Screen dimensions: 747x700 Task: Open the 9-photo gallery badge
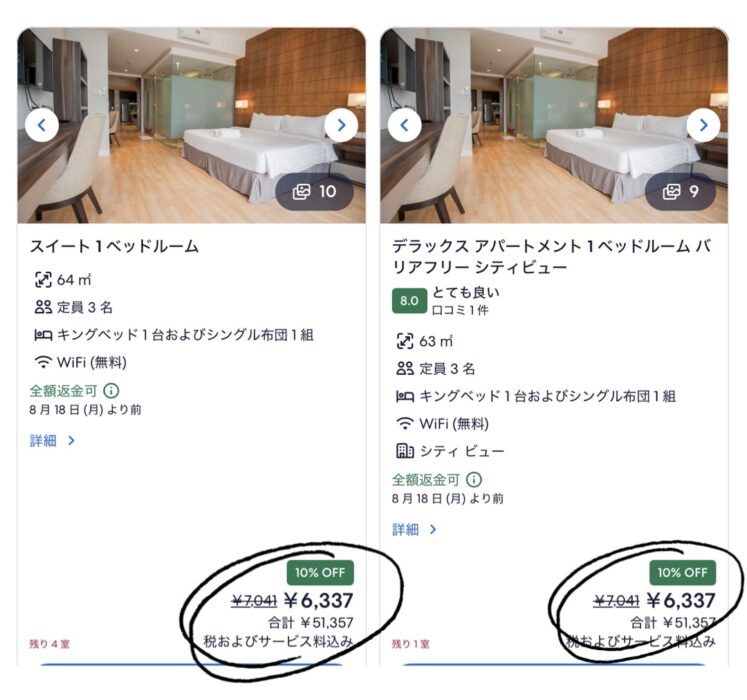click(x=680, y=192)
